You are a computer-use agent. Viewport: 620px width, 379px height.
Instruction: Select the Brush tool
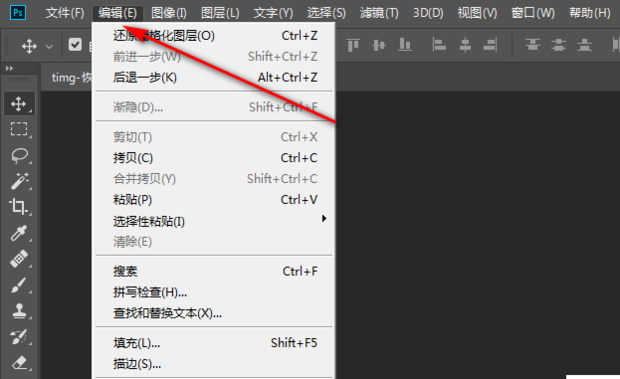[x=19, y=285]
